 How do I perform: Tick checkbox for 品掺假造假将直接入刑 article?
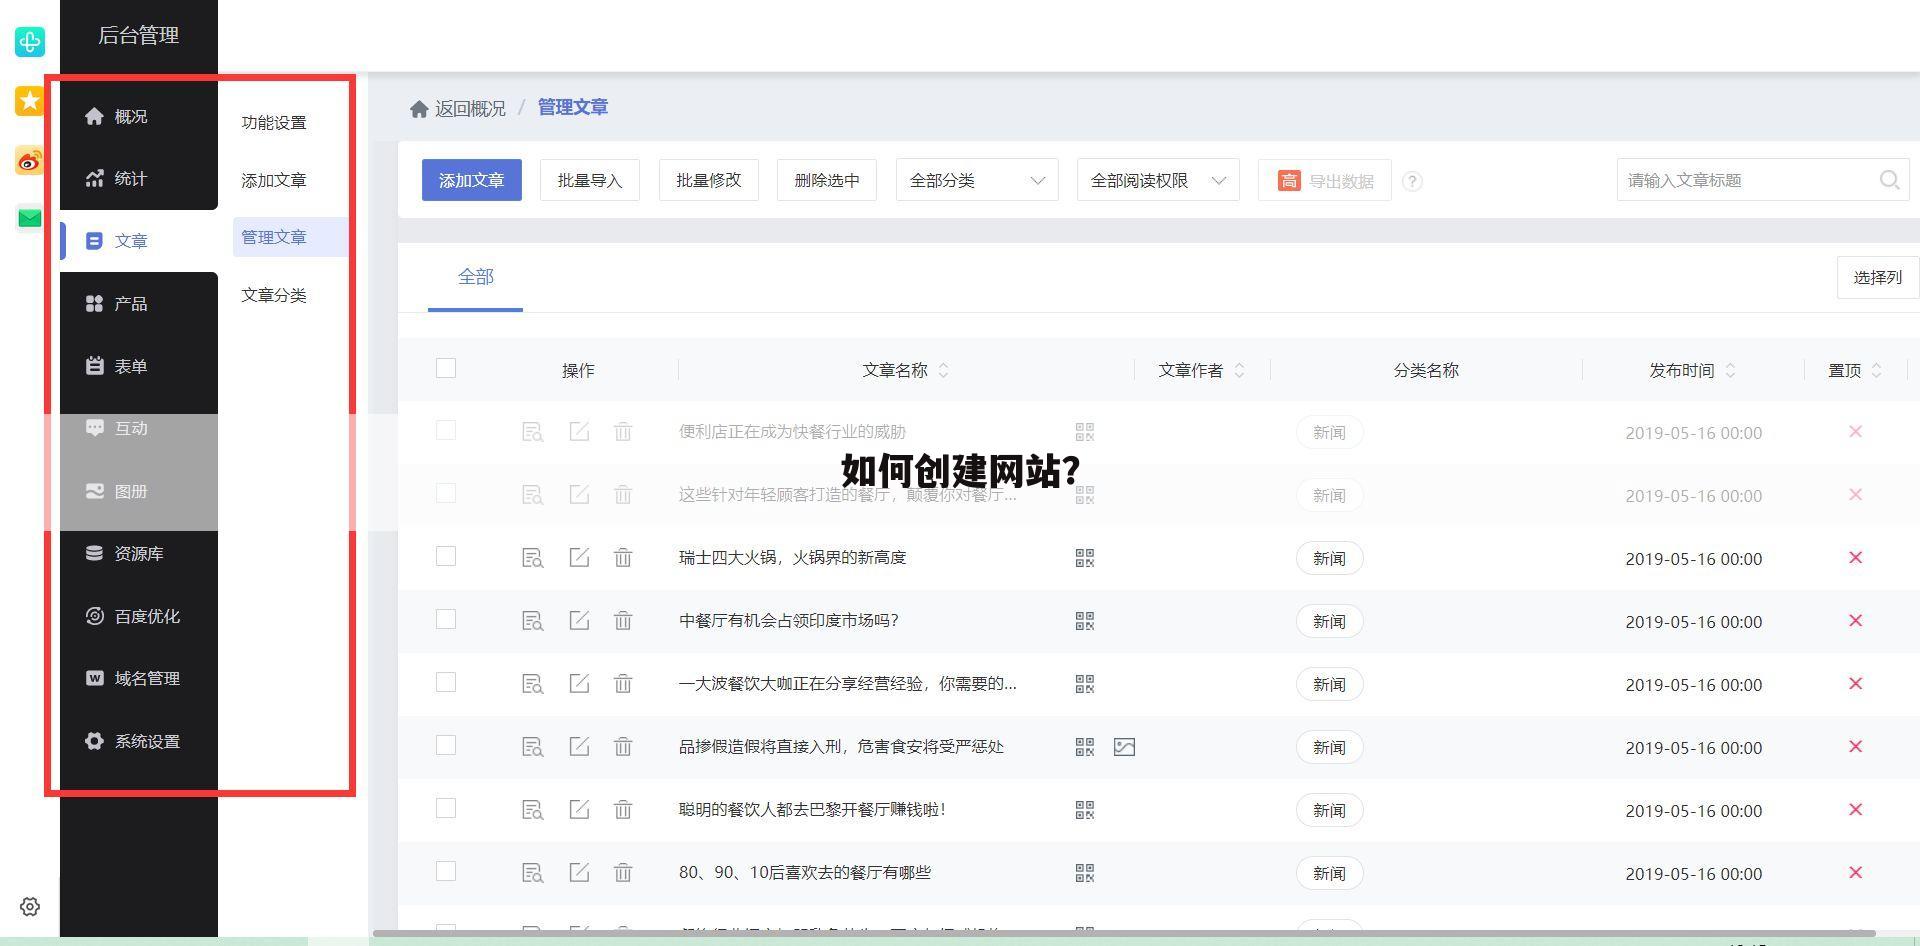pyautogui.click(x=446, y=745)
